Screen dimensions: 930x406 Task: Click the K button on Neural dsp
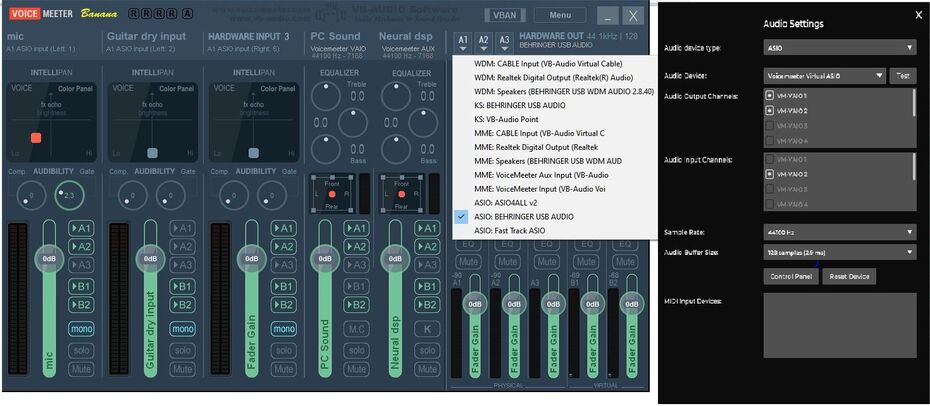pos(427,328)
